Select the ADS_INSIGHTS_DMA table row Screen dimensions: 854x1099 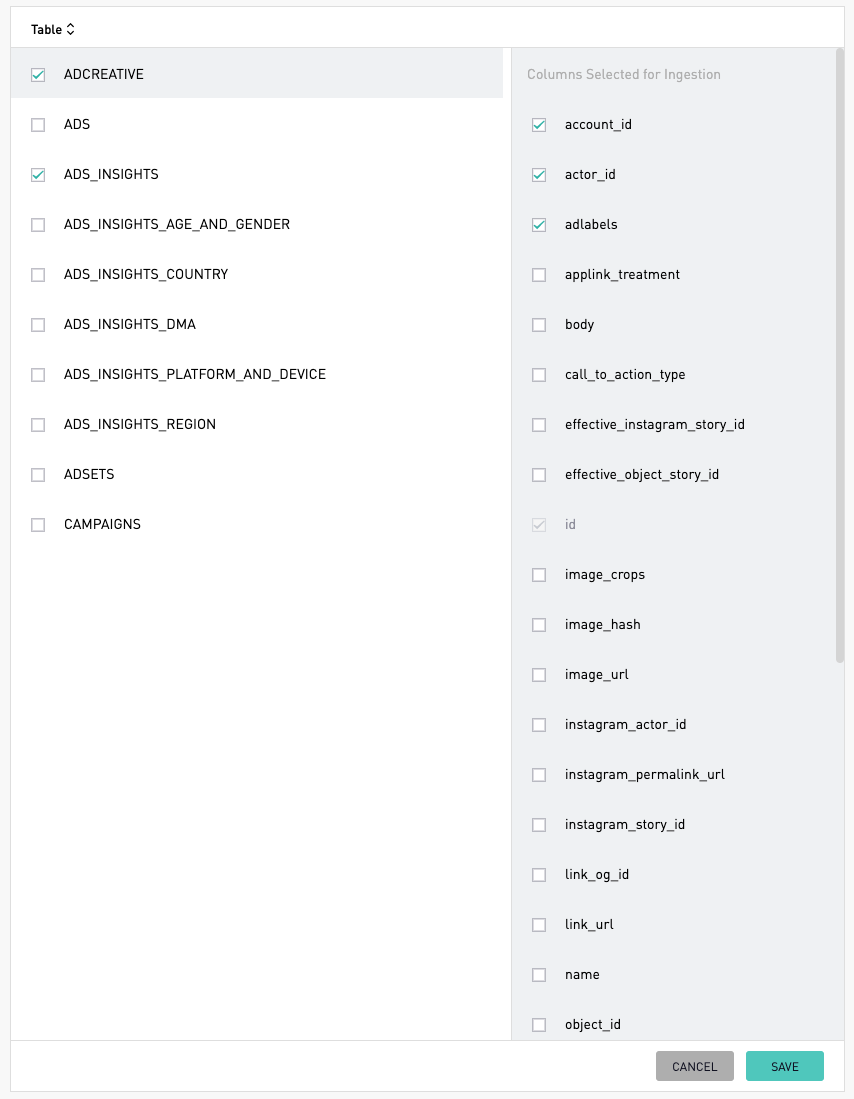257,325
